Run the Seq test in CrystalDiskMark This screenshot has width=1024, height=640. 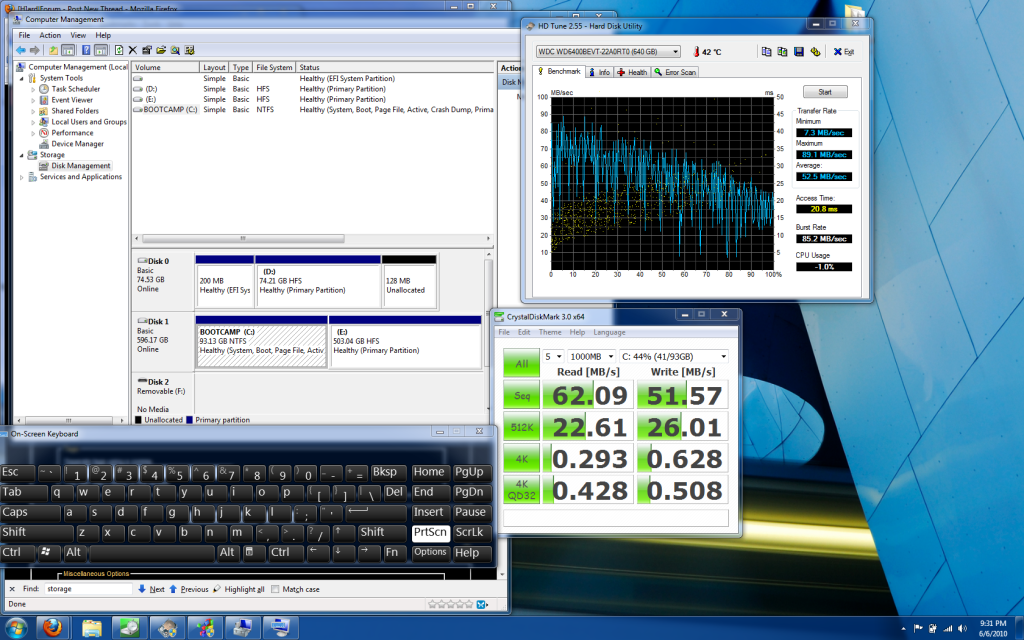521,396
